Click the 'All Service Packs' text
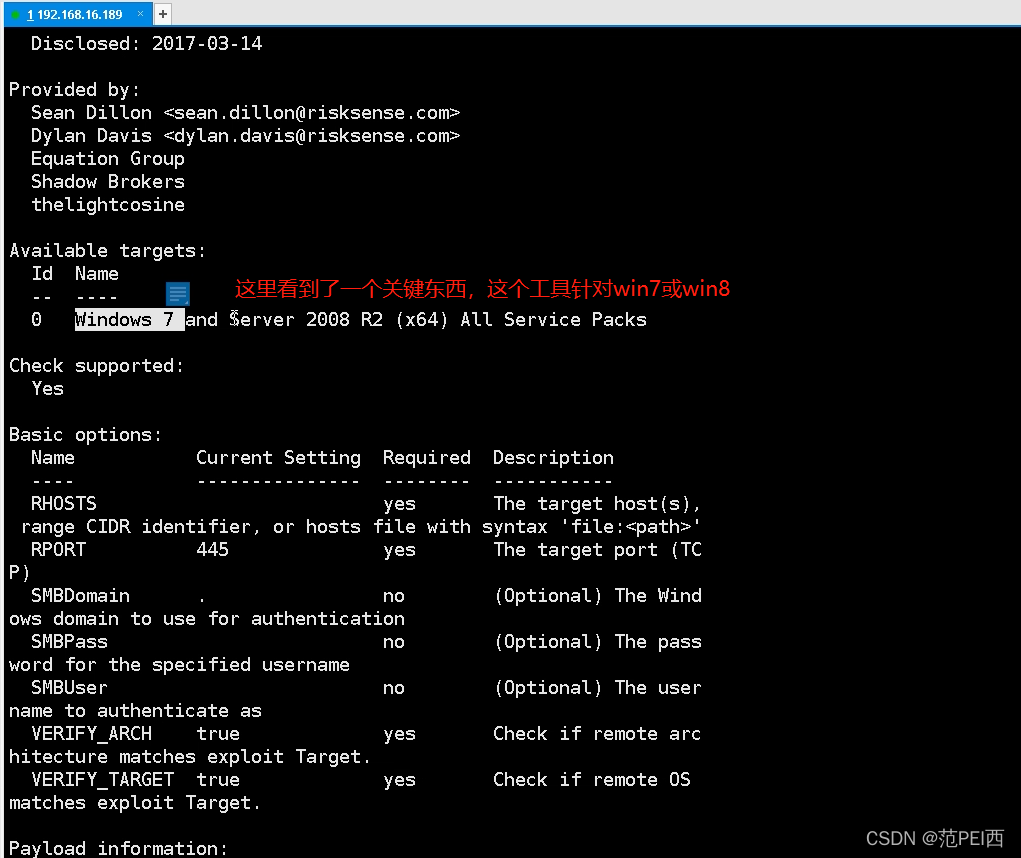Image resolution: width=1021 pixels, height=858 pixels. 553,320
